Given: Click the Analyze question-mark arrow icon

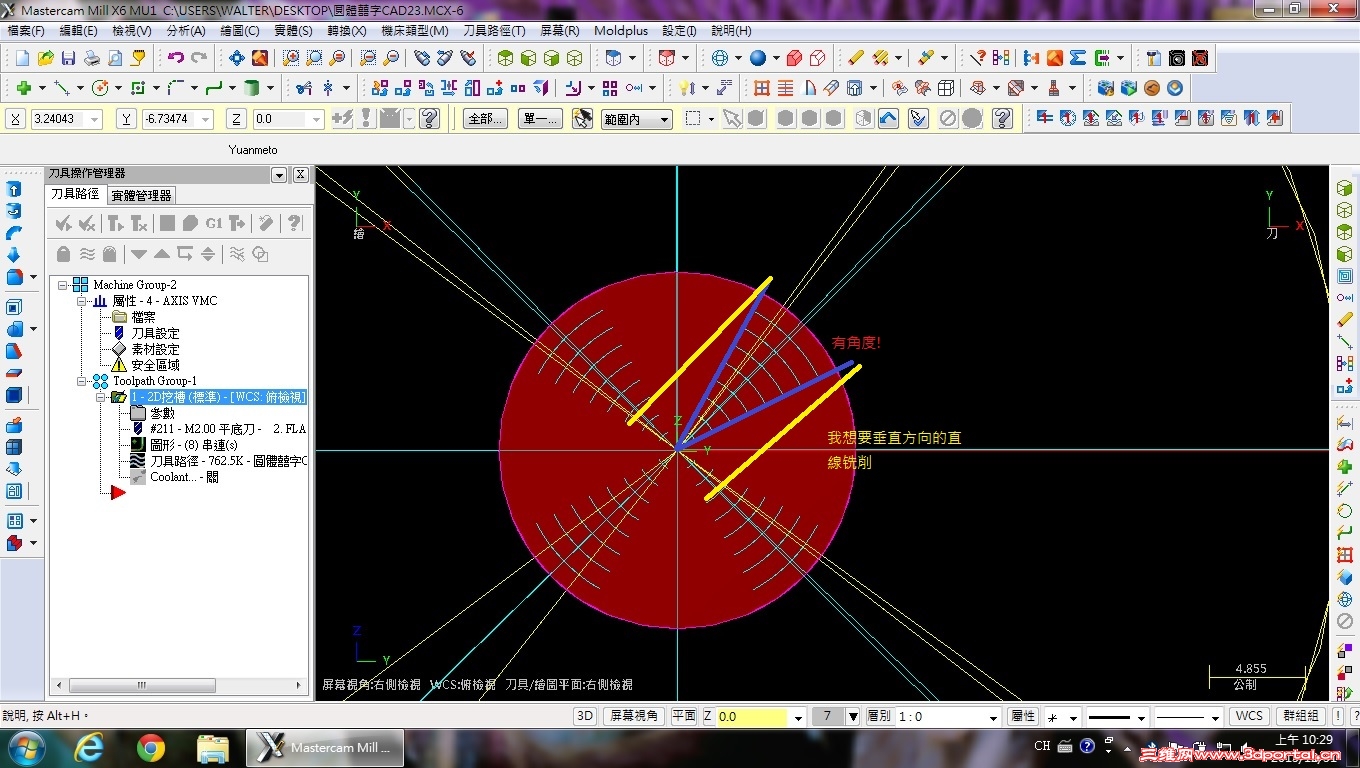Looking at the screenshot, I should click(x=978, y=58).
